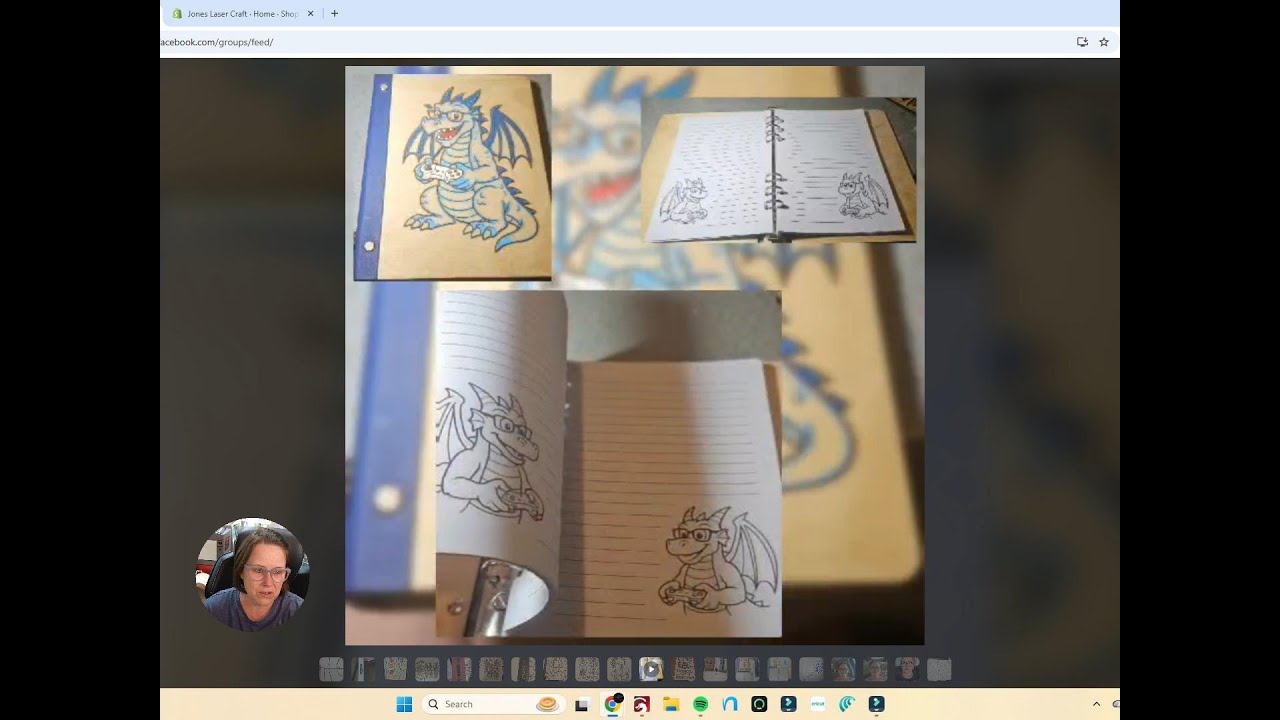The height and width of the screenshot is (720, 1280).
Task: Select the video thumbnail with play icon
Action: pos(651,669)
